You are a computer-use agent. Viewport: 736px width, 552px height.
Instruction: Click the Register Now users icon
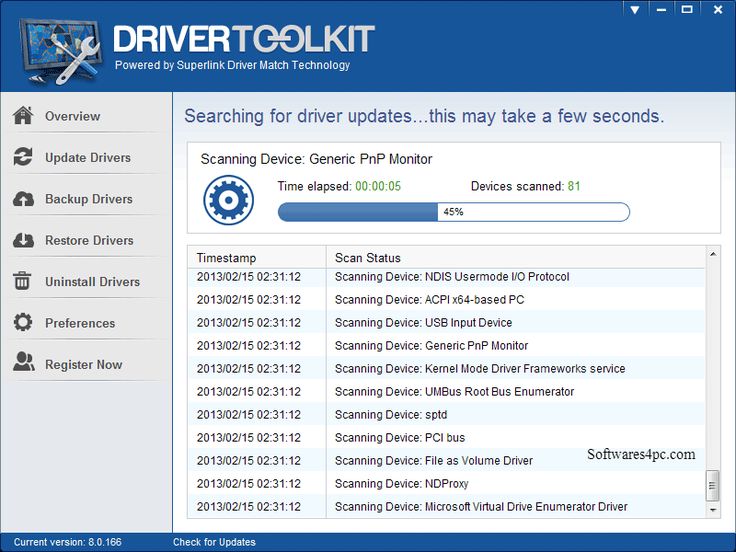pos(23,362)
